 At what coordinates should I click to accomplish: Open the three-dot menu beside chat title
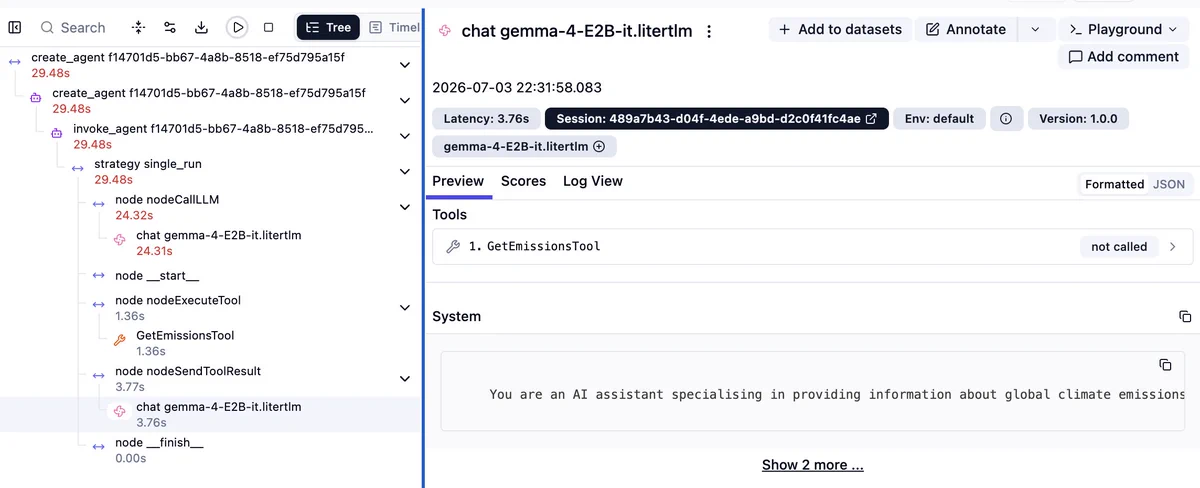tap(709, 31)
